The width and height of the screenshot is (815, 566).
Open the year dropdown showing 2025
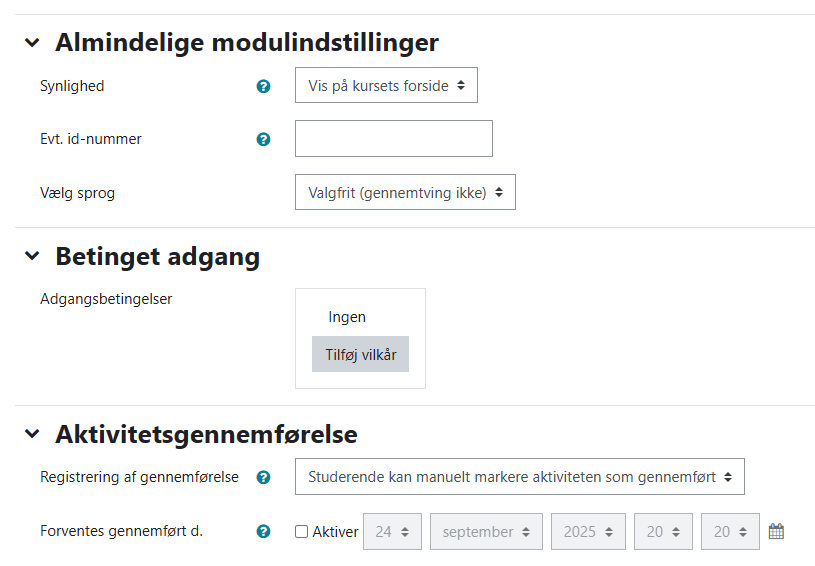click(588, 532)
